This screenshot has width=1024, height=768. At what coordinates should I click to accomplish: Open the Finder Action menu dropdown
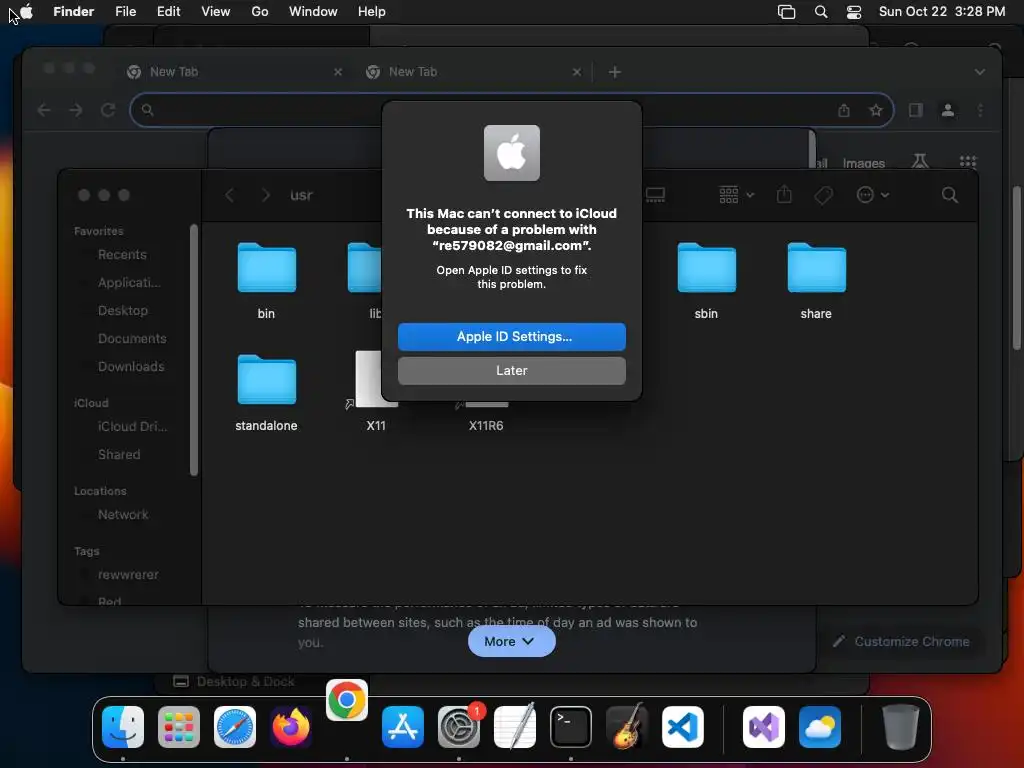tap(872, 195)
